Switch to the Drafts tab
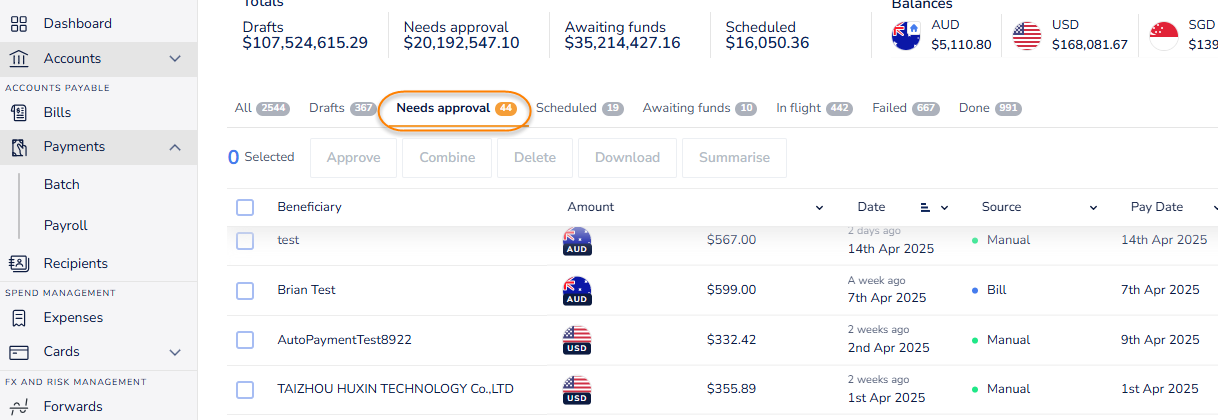The height and width of the screenshot is (420, 1218). click(x=327, y=108)
